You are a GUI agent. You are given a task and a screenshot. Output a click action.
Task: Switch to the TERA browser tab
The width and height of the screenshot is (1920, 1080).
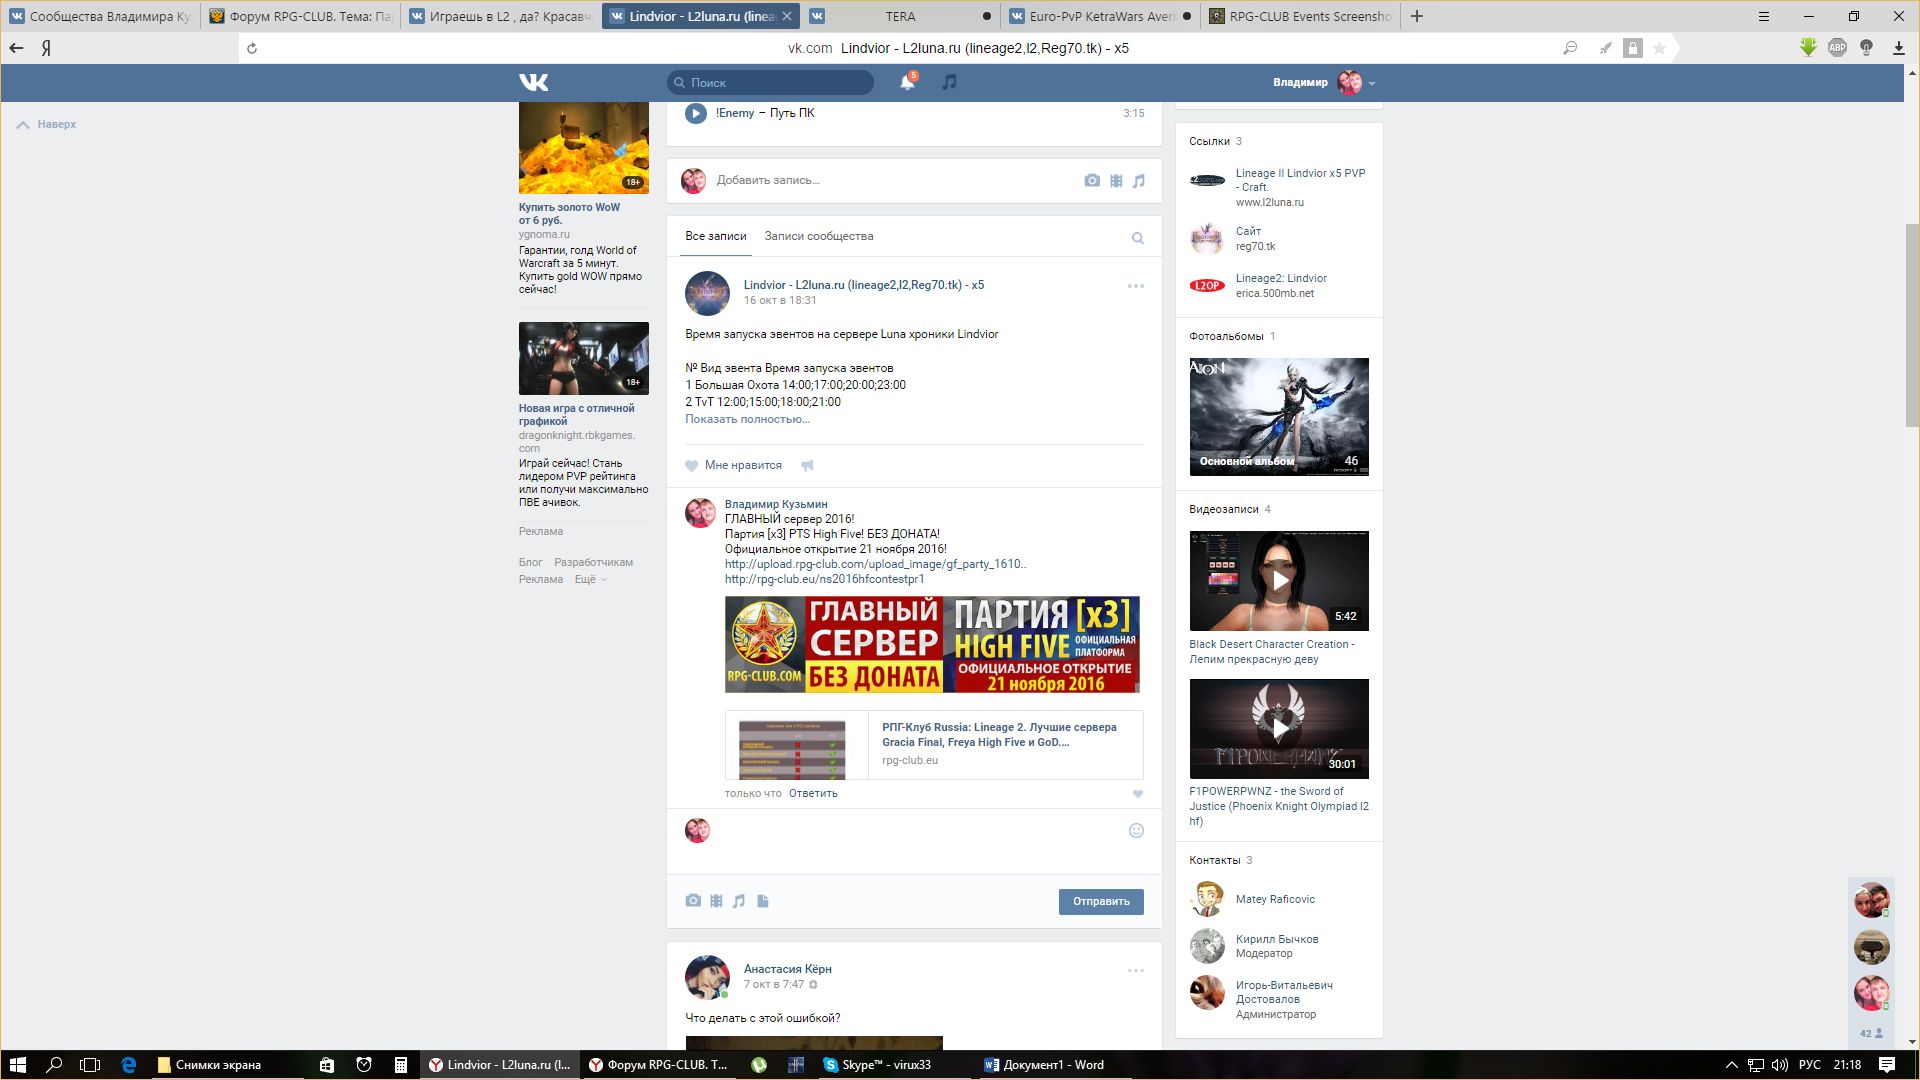[899, 16]
